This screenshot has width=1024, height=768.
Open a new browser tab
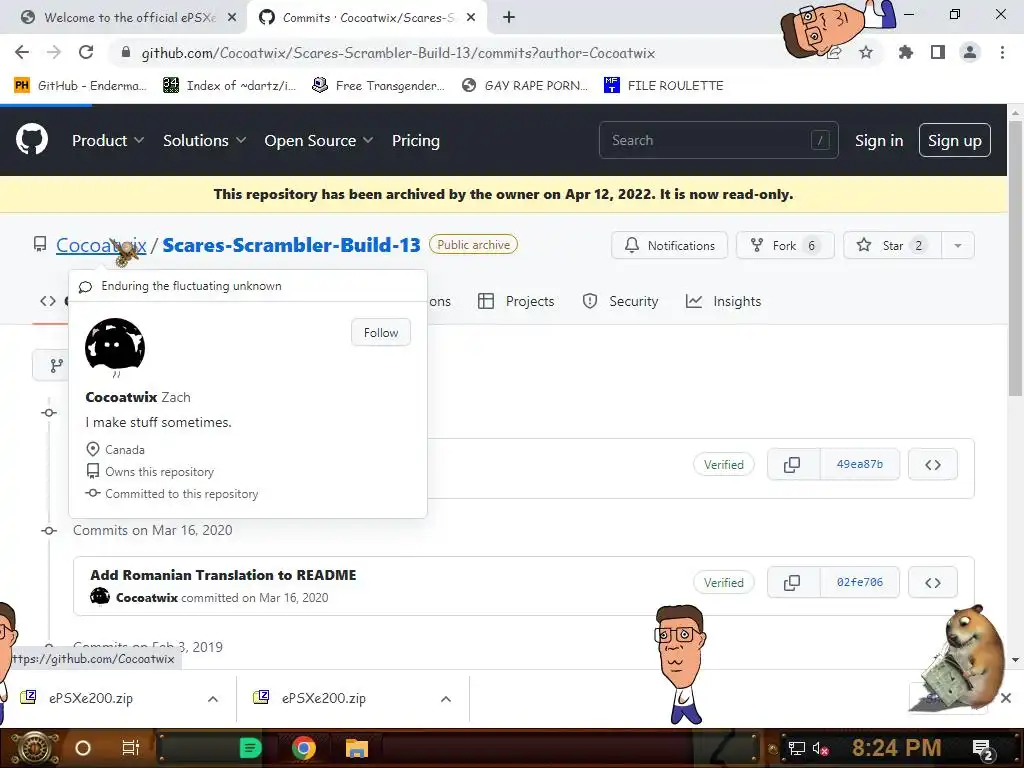509,18
